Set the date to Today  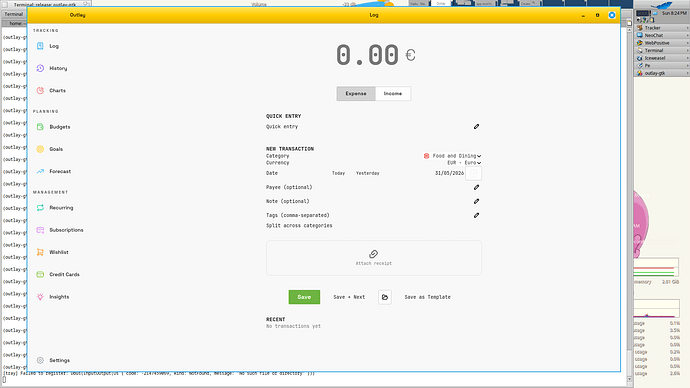pos(338,173)
